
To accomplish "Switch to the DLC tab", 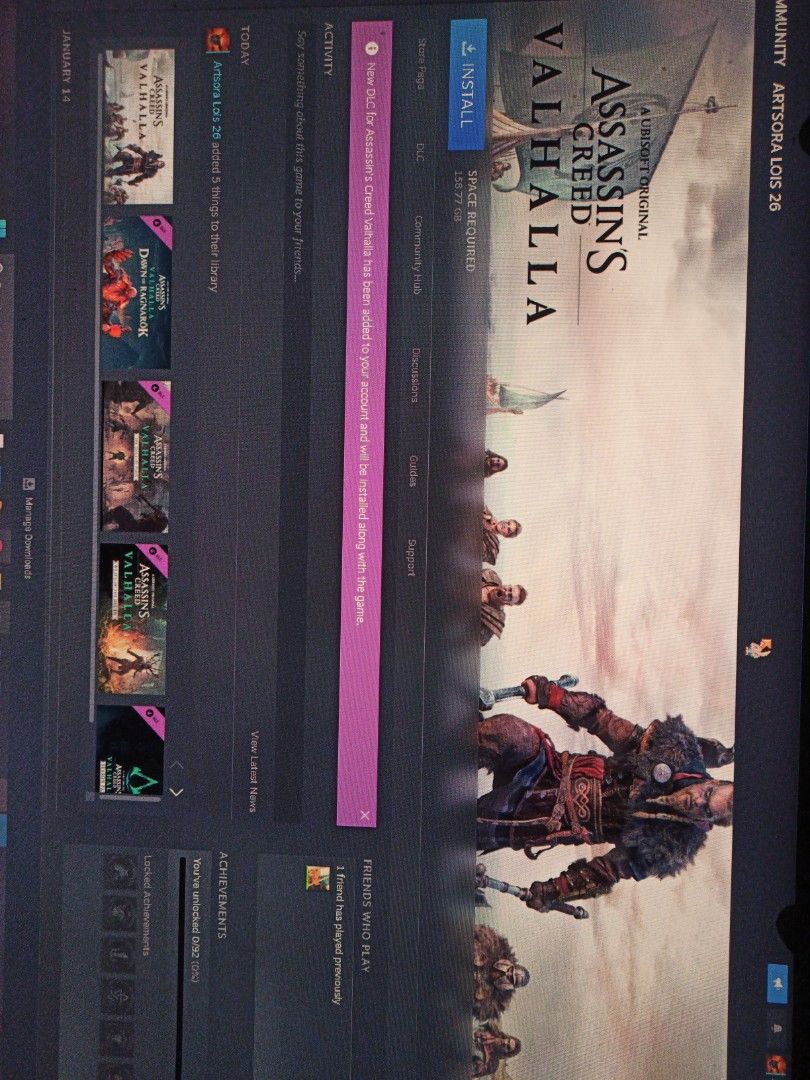I will tap(420, 154).
